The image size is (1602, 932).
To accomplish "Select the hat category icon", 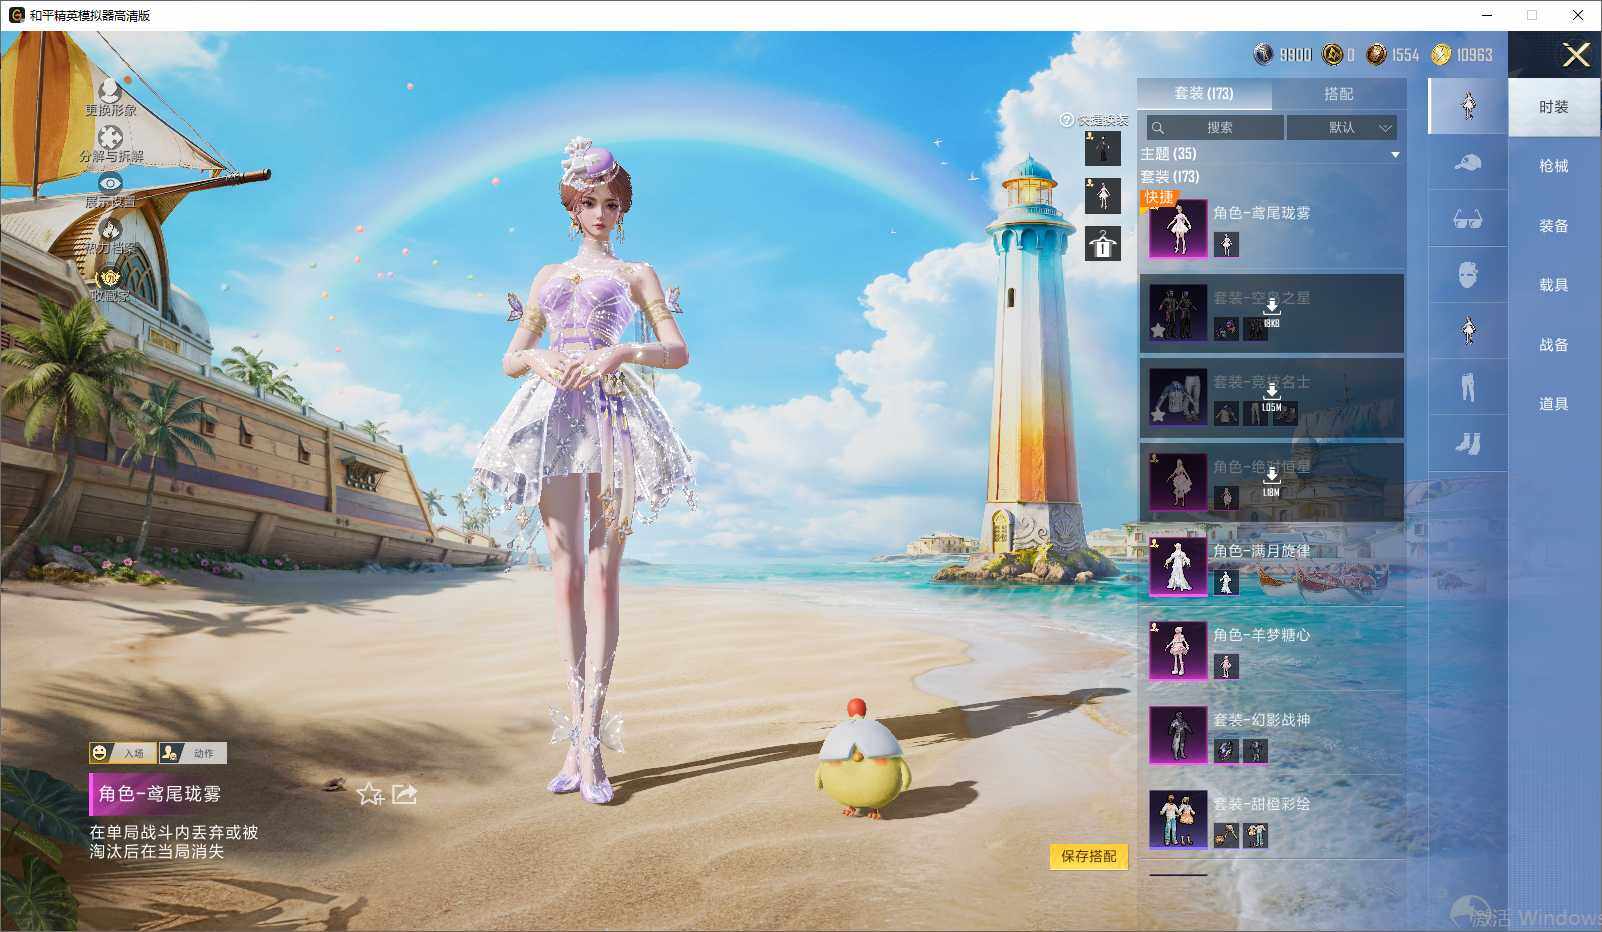I will click(x=1467, y=162).
